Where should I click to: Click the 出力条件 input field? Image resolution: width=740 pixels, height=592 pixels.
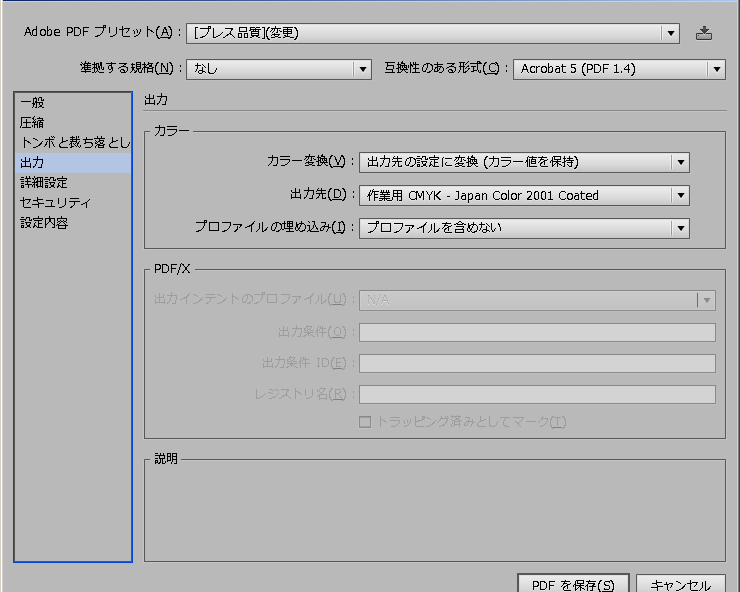[x=537, y=332]
